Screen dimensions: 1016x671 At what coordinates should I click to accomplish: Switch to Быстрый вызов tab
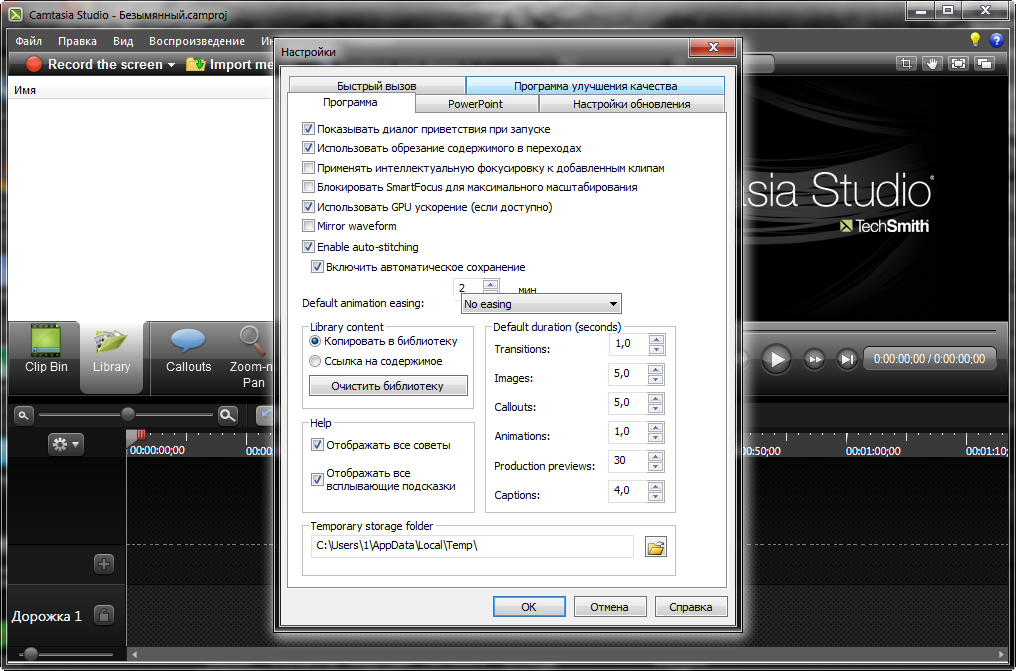click(x=376, y=85)
